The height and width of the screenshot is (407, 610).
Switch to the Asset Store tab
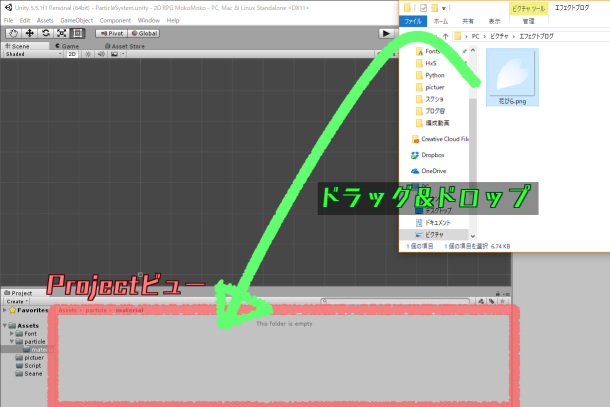125,46
